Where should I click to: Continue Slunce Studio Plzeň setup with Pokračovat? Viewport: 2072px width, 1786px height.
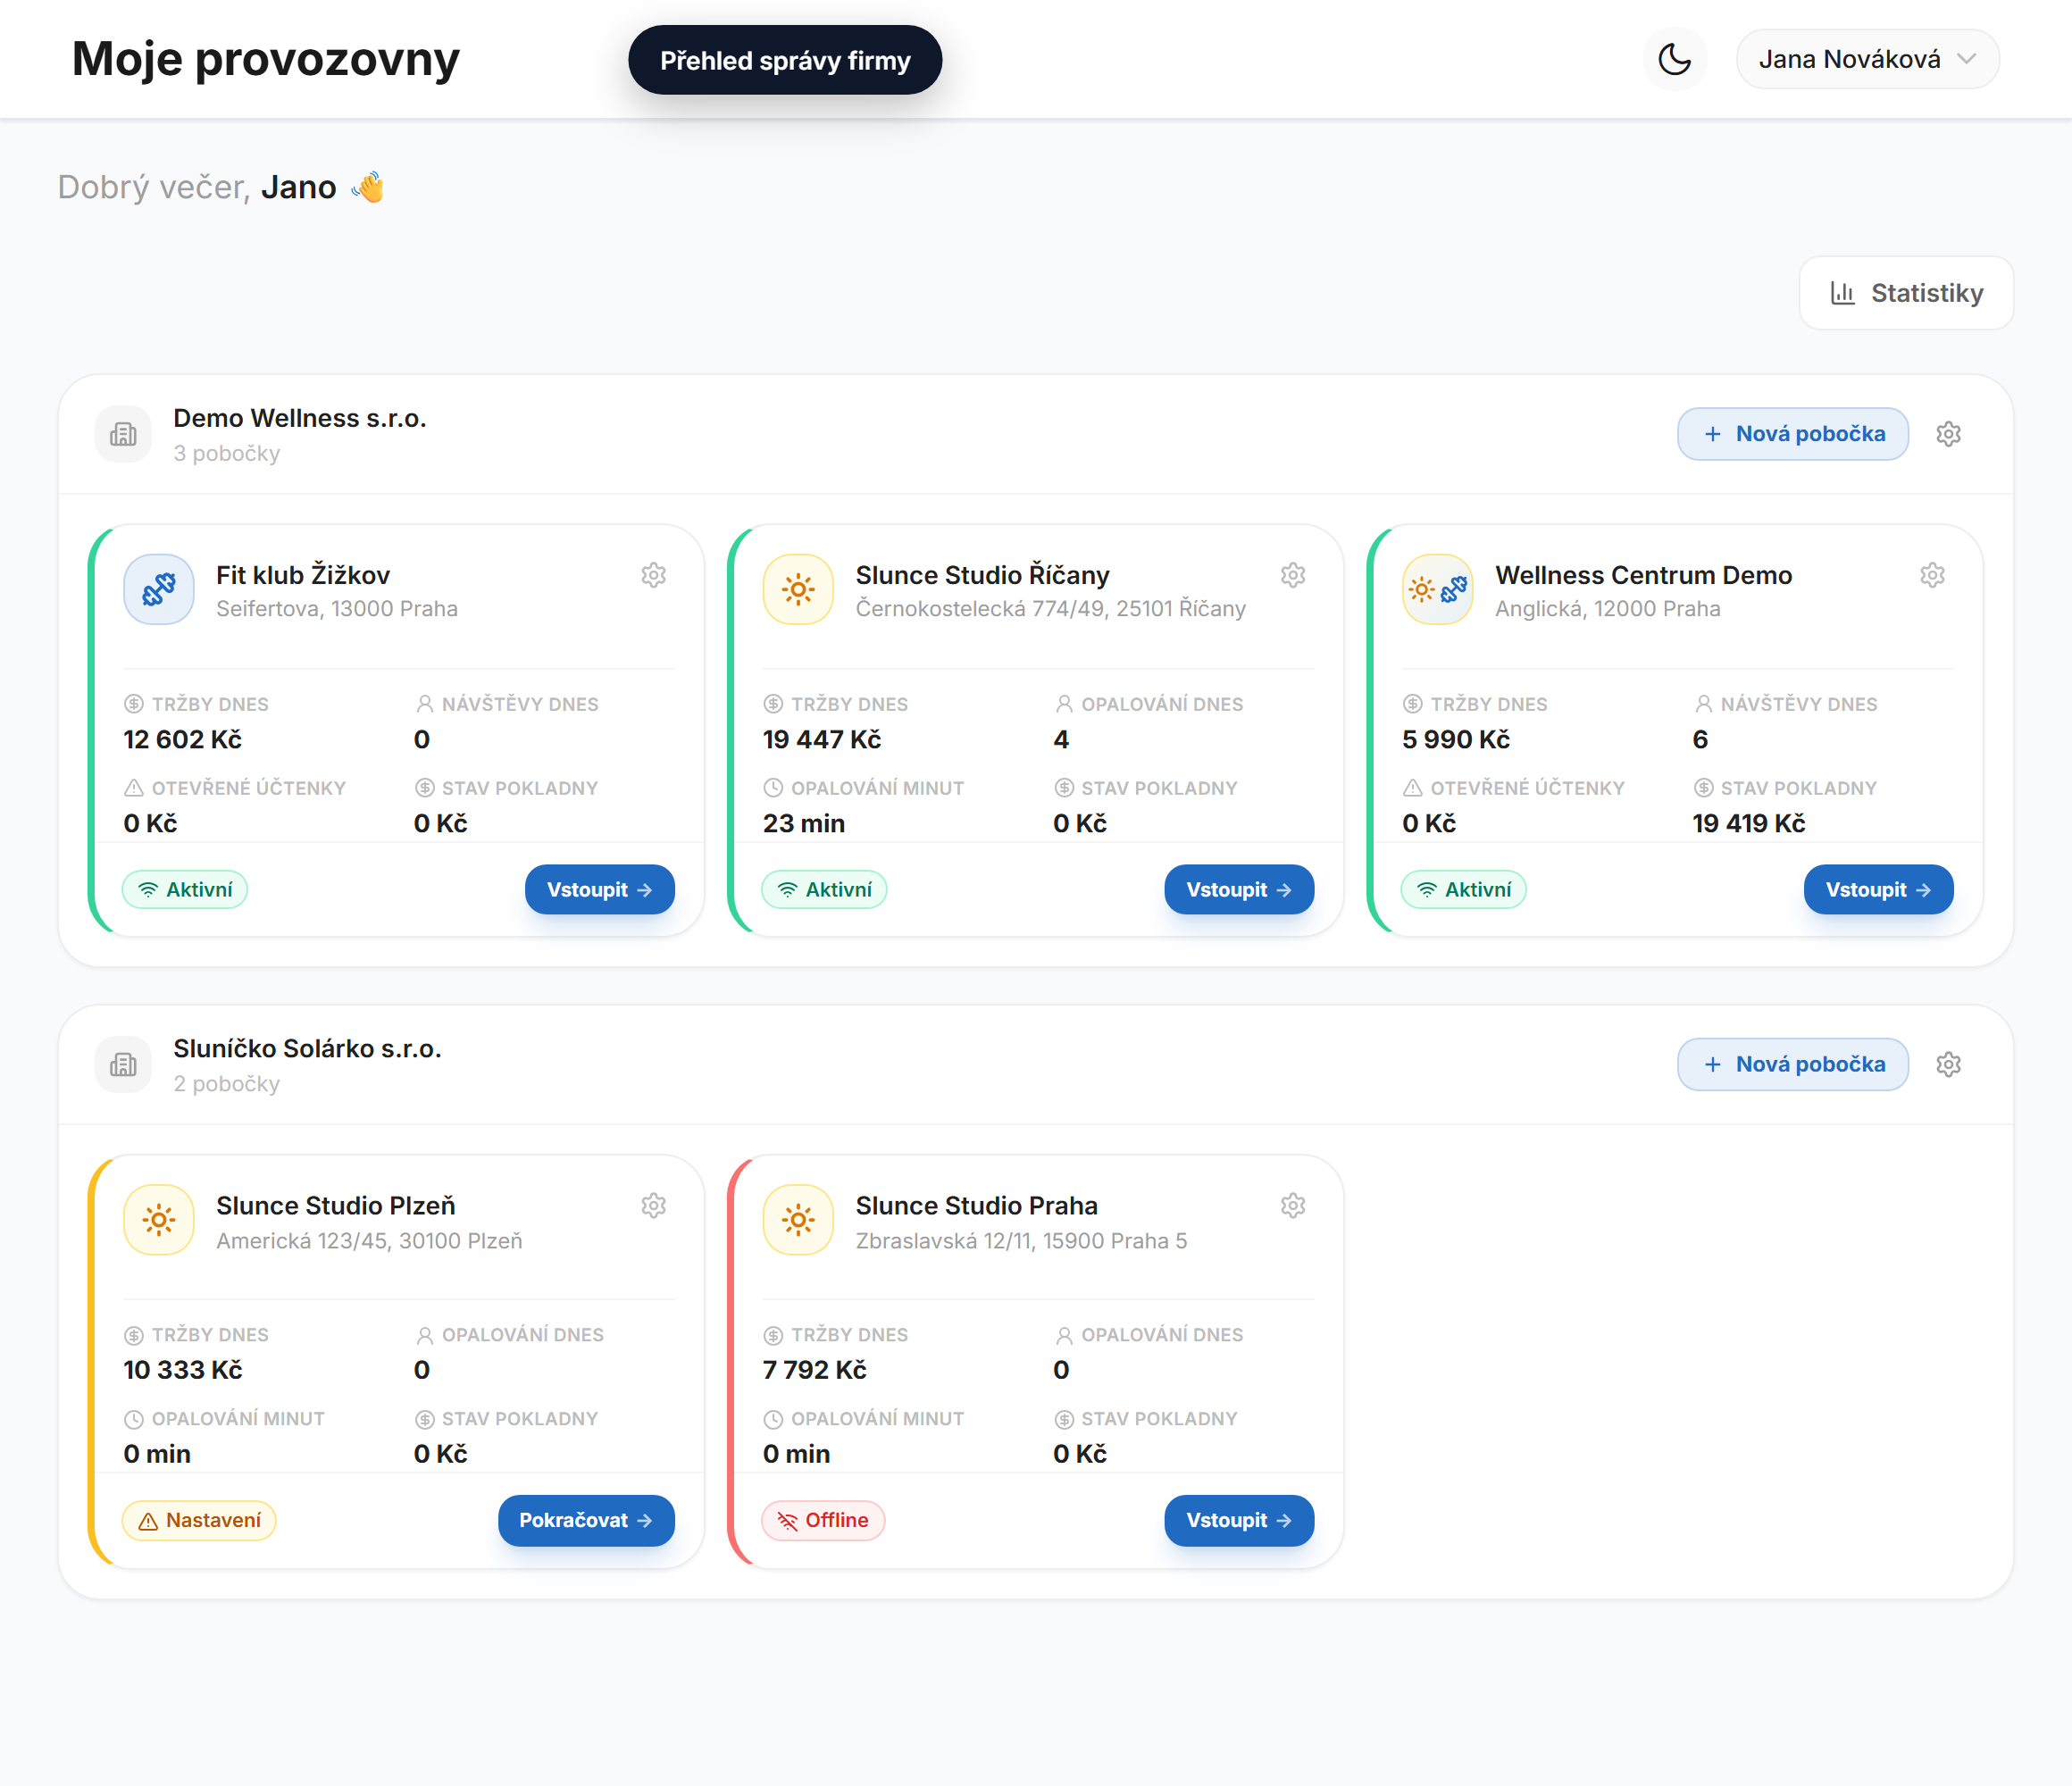586,1520
